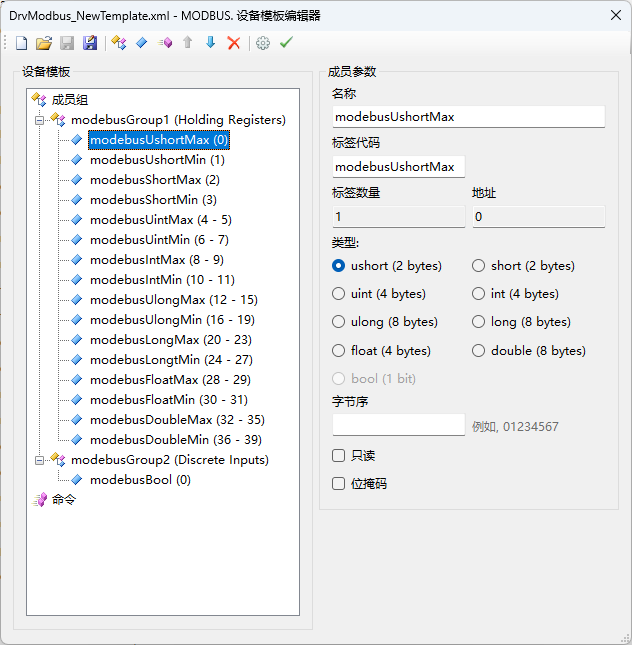
Task: Click the Save toolbar icon
Action: 67,43
